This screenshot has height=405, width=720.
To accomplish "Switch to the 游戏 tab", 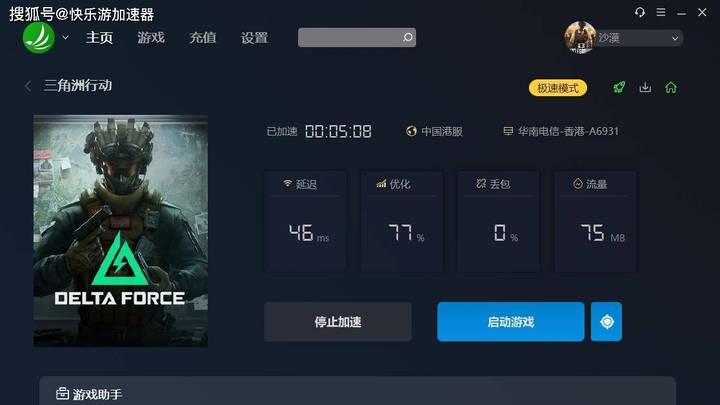I will coord(151,38).
